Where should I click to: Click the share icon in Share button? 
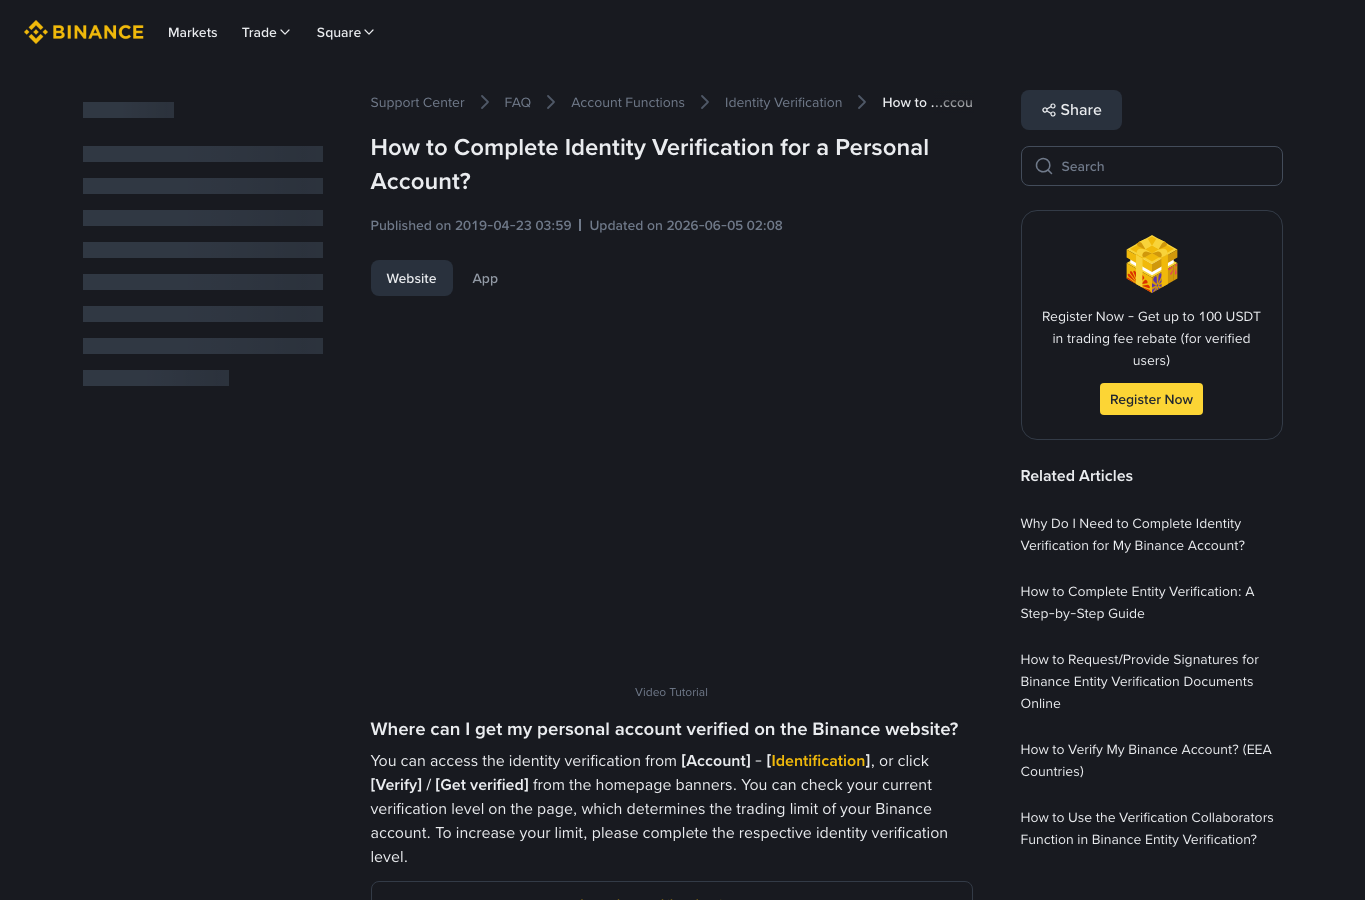(1049, 110)
